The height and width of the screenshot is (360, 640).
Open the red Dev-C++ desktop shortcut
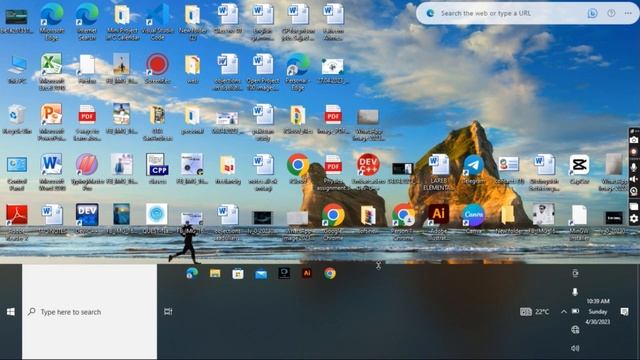click(368, 172)
